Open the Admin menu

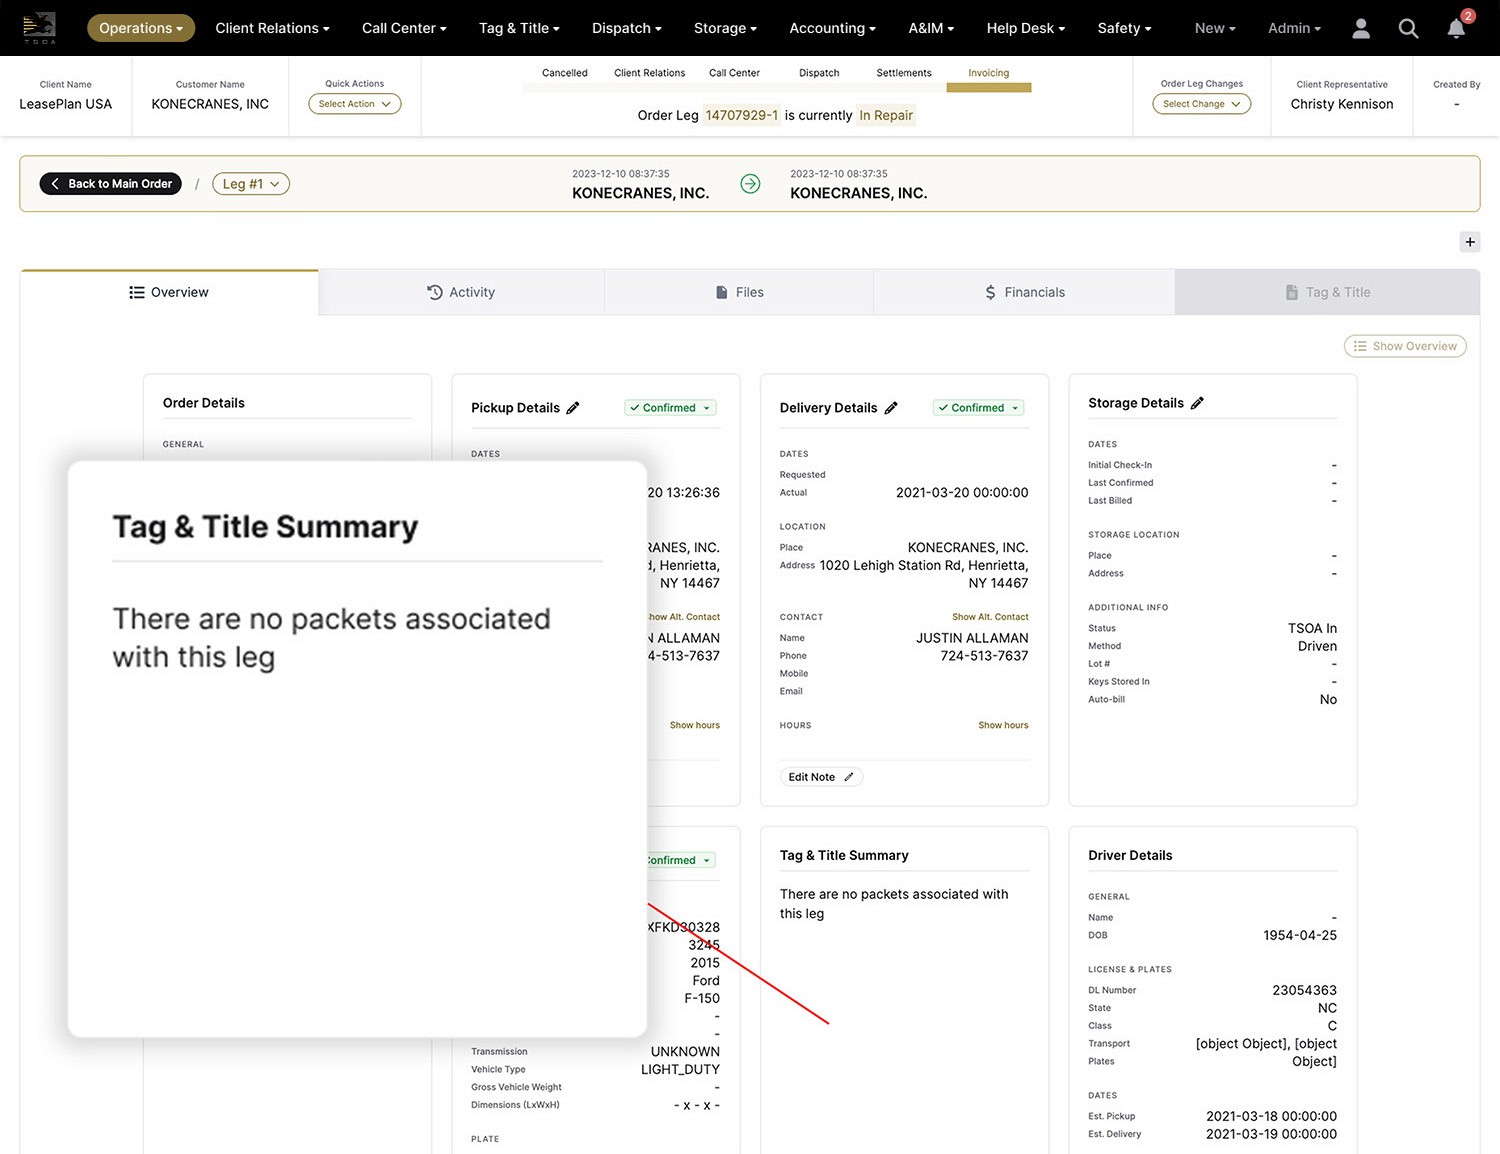[x=1294, y=28]
